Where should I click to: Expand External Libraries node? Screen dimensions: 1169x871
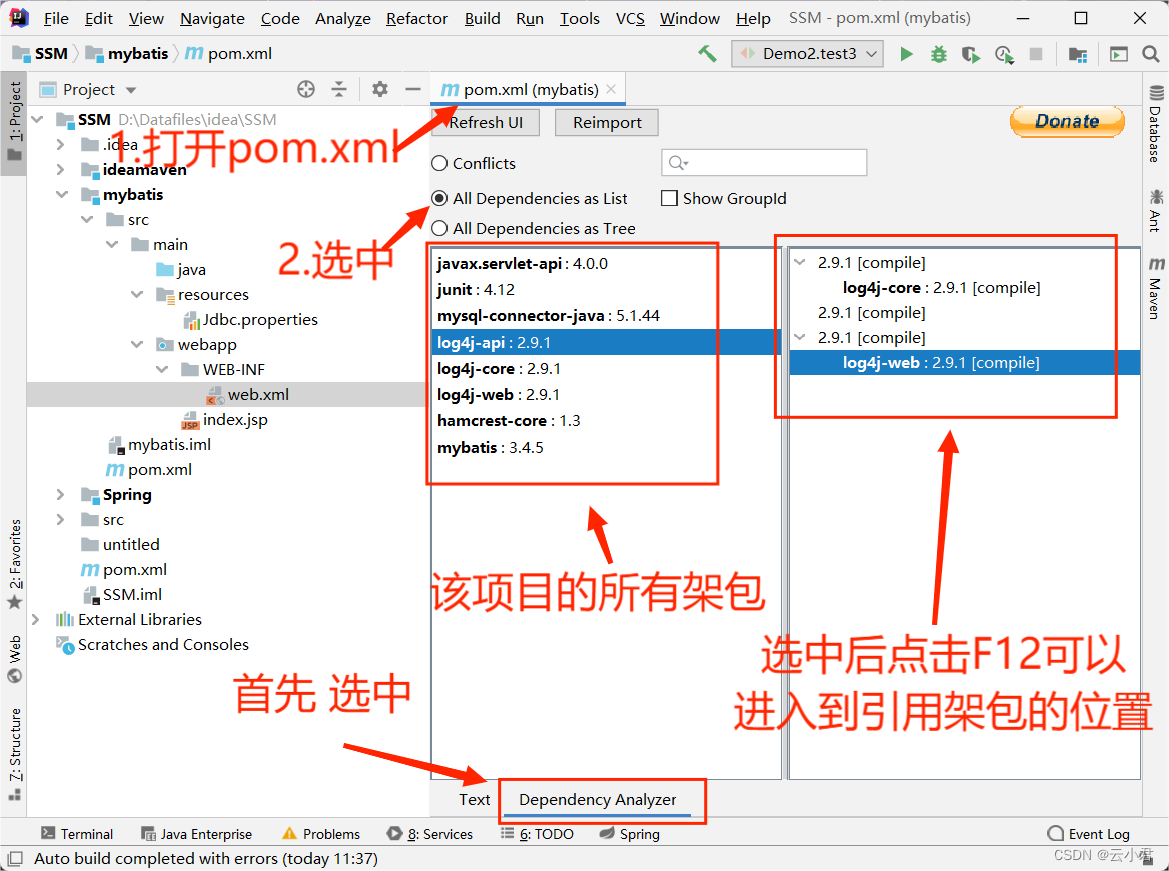(35, 620)
